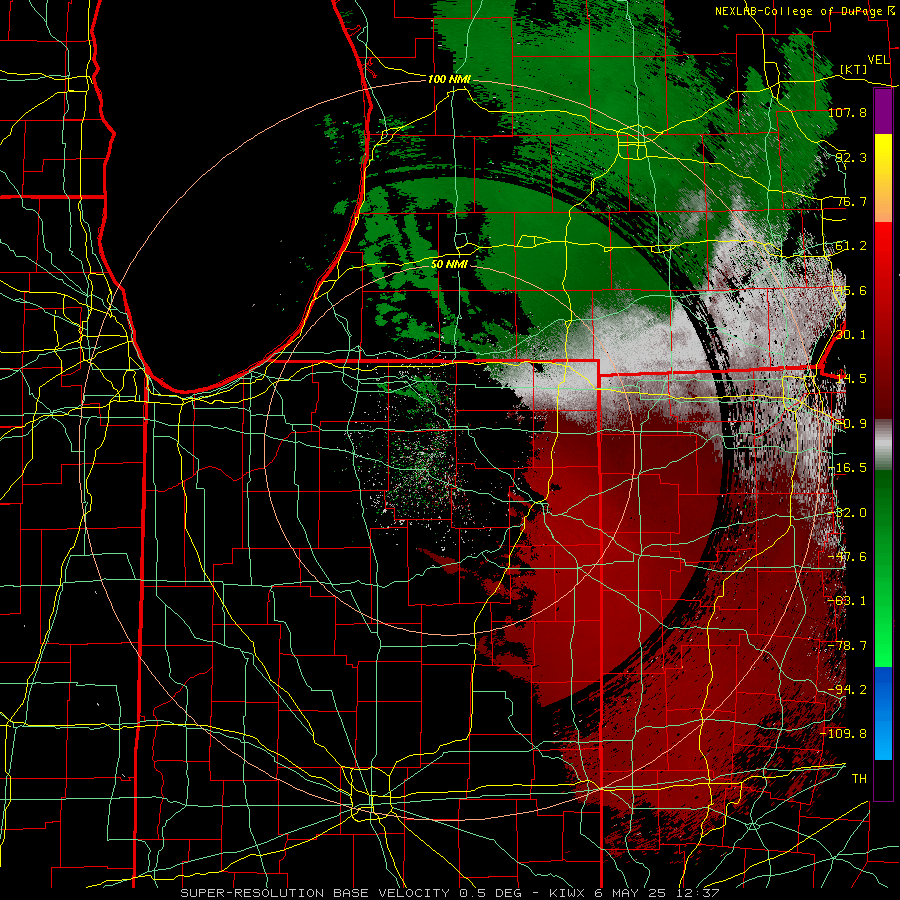Viewport: 900px width, 900px height.
Task: Click the 92.3 velocity scale value
Action: click(851, 157)
